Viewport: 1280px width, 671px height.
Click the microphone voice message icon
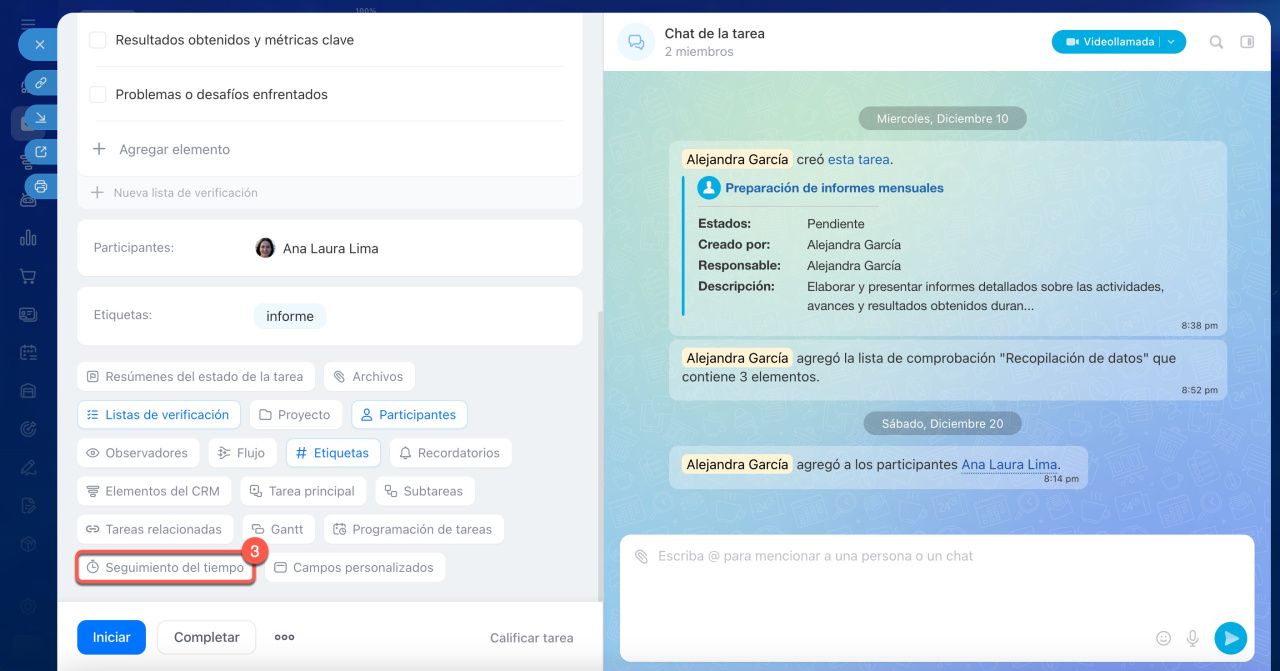(1192, 638)
